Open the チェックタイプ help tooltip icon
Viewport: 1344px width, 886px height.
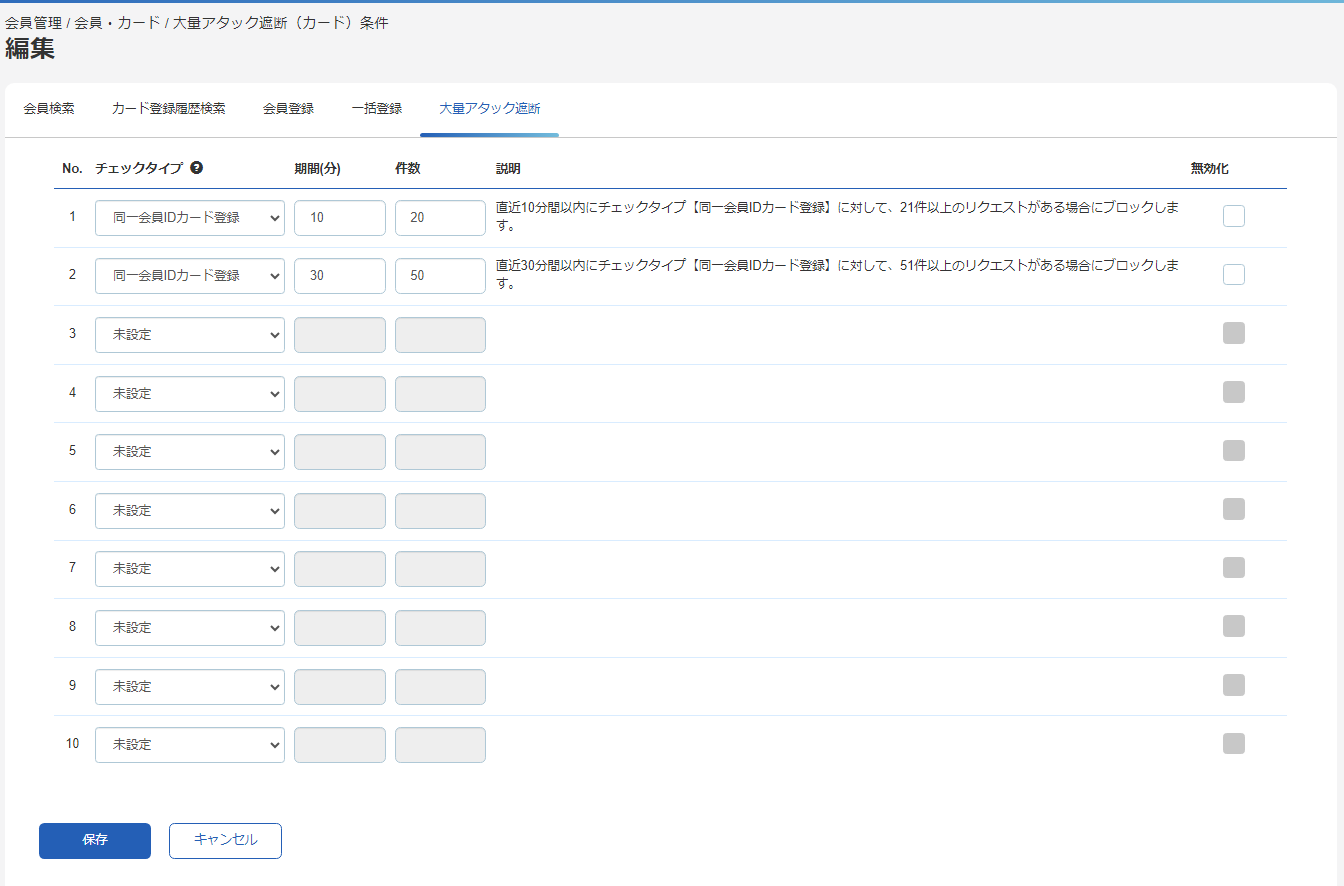196,168
